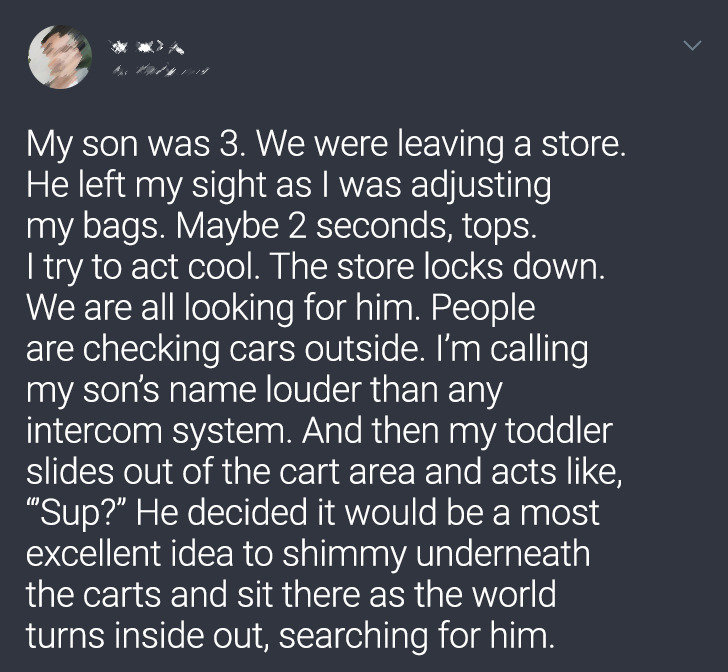
Task: Expand the tweet options chevron
Action: point(692,46)
